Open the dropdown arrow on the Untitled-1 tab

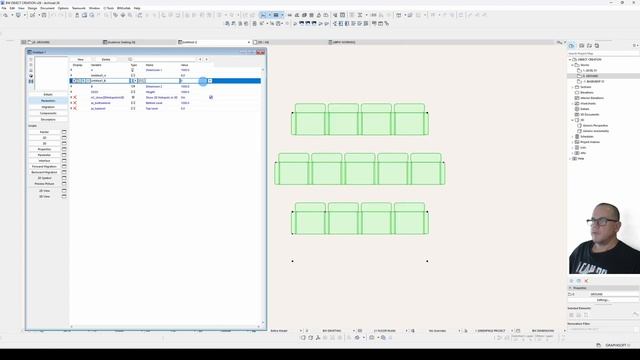pos(249,42)
